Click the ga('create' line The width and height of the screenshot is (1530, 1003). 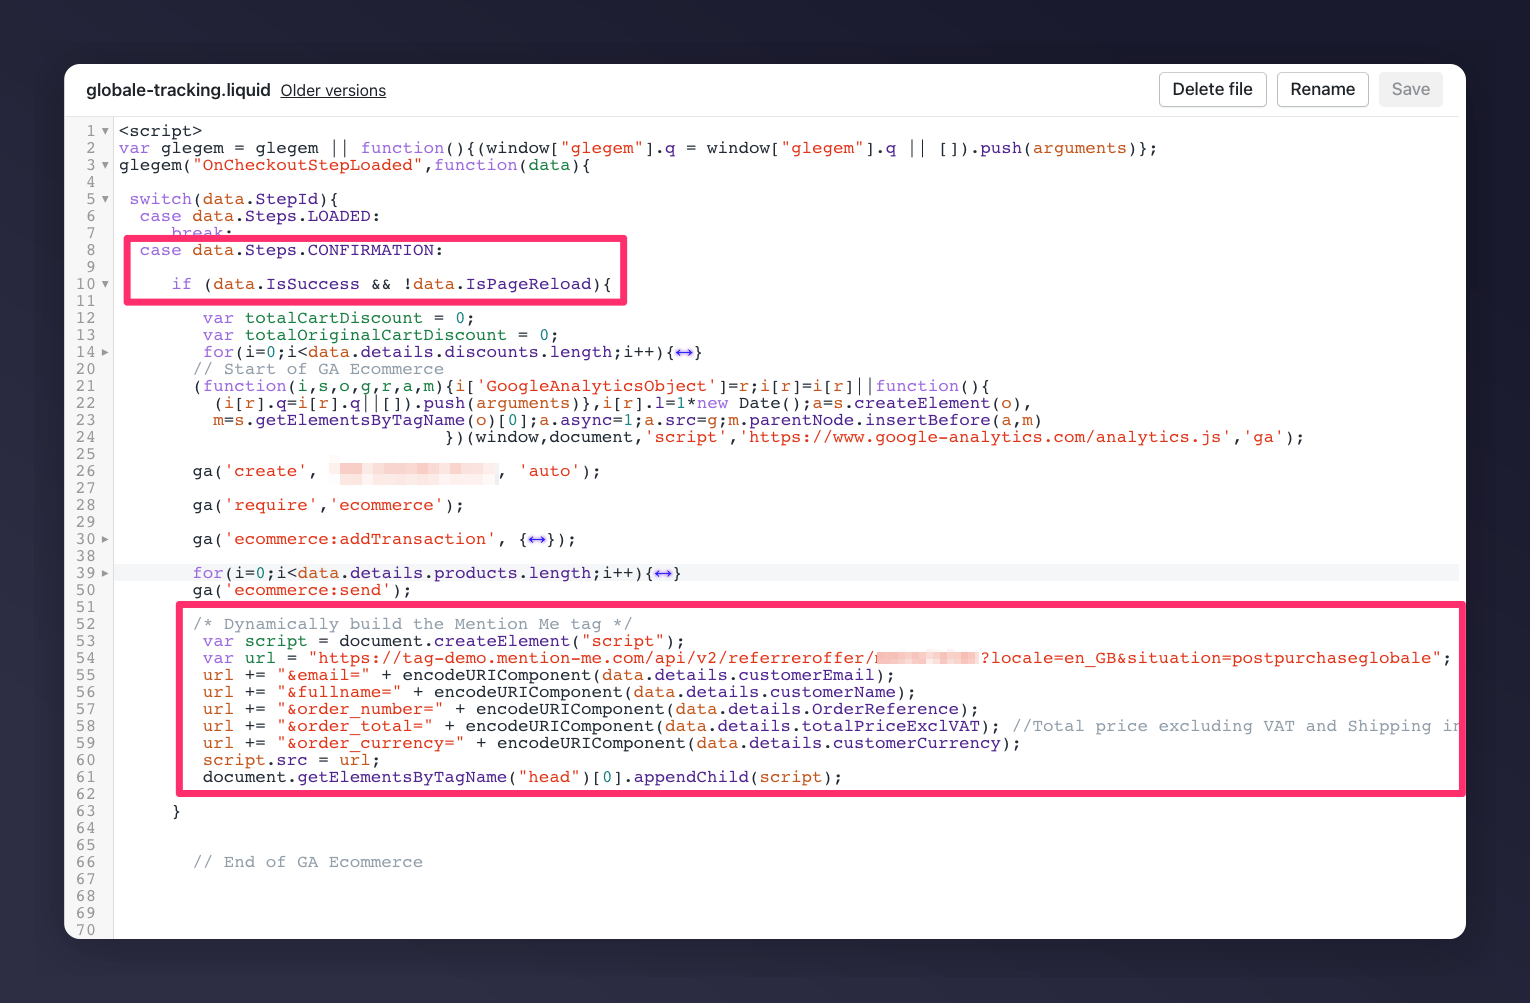[397, 471]
